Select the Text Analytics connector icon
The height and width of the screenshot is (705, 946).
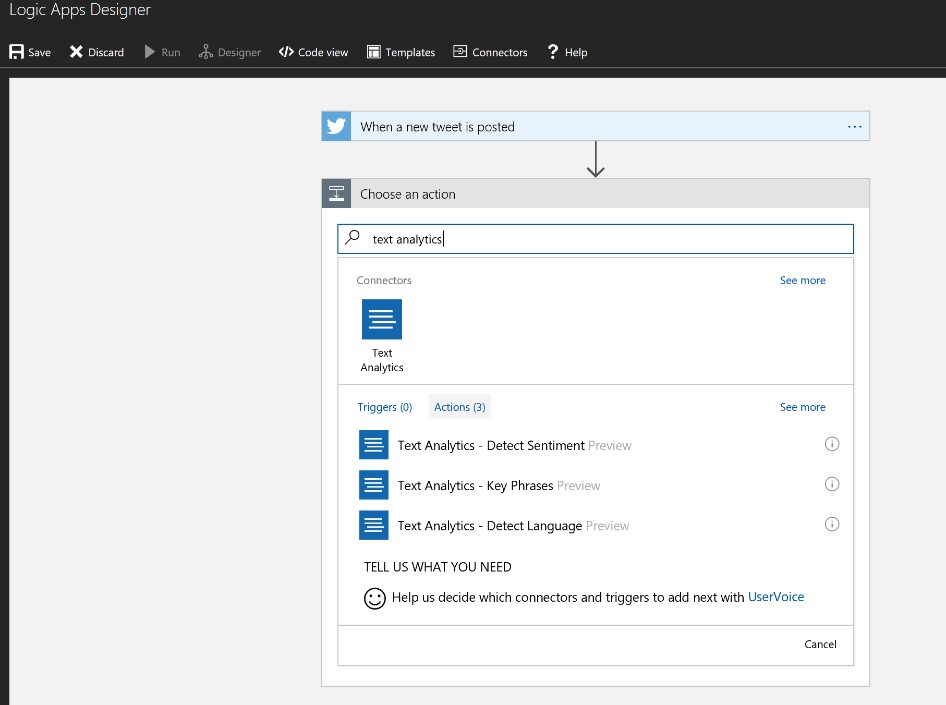click(x=381, y=319)
